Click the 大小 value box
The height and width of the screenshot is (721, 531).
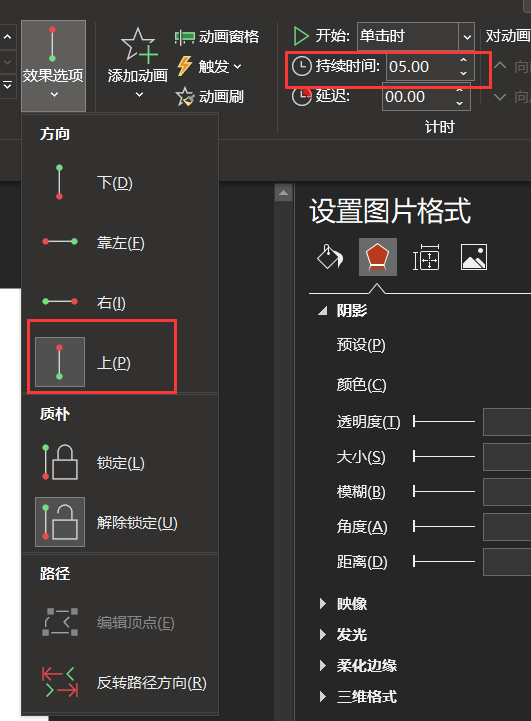(x=507, y=457)
